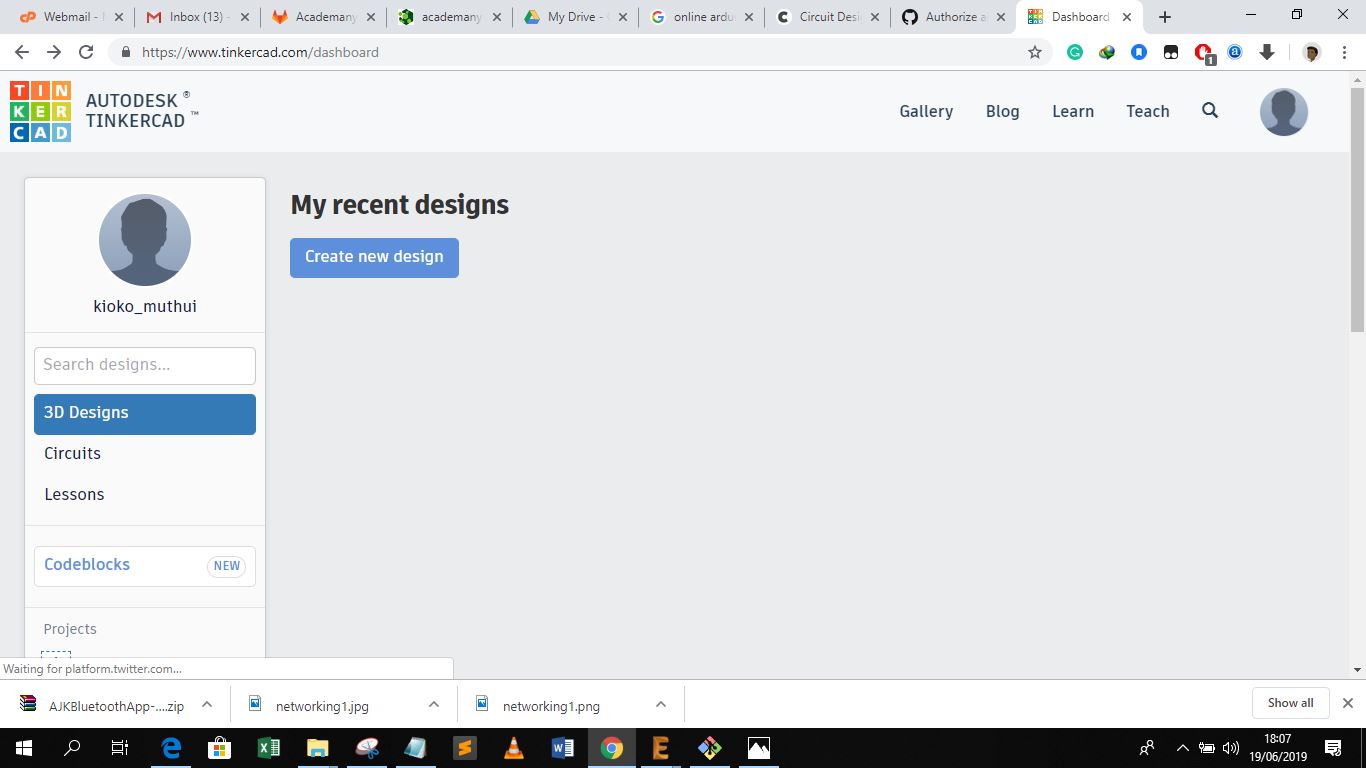Open the Learn link
1366x768 pixels.
(x=1073, y=111)
